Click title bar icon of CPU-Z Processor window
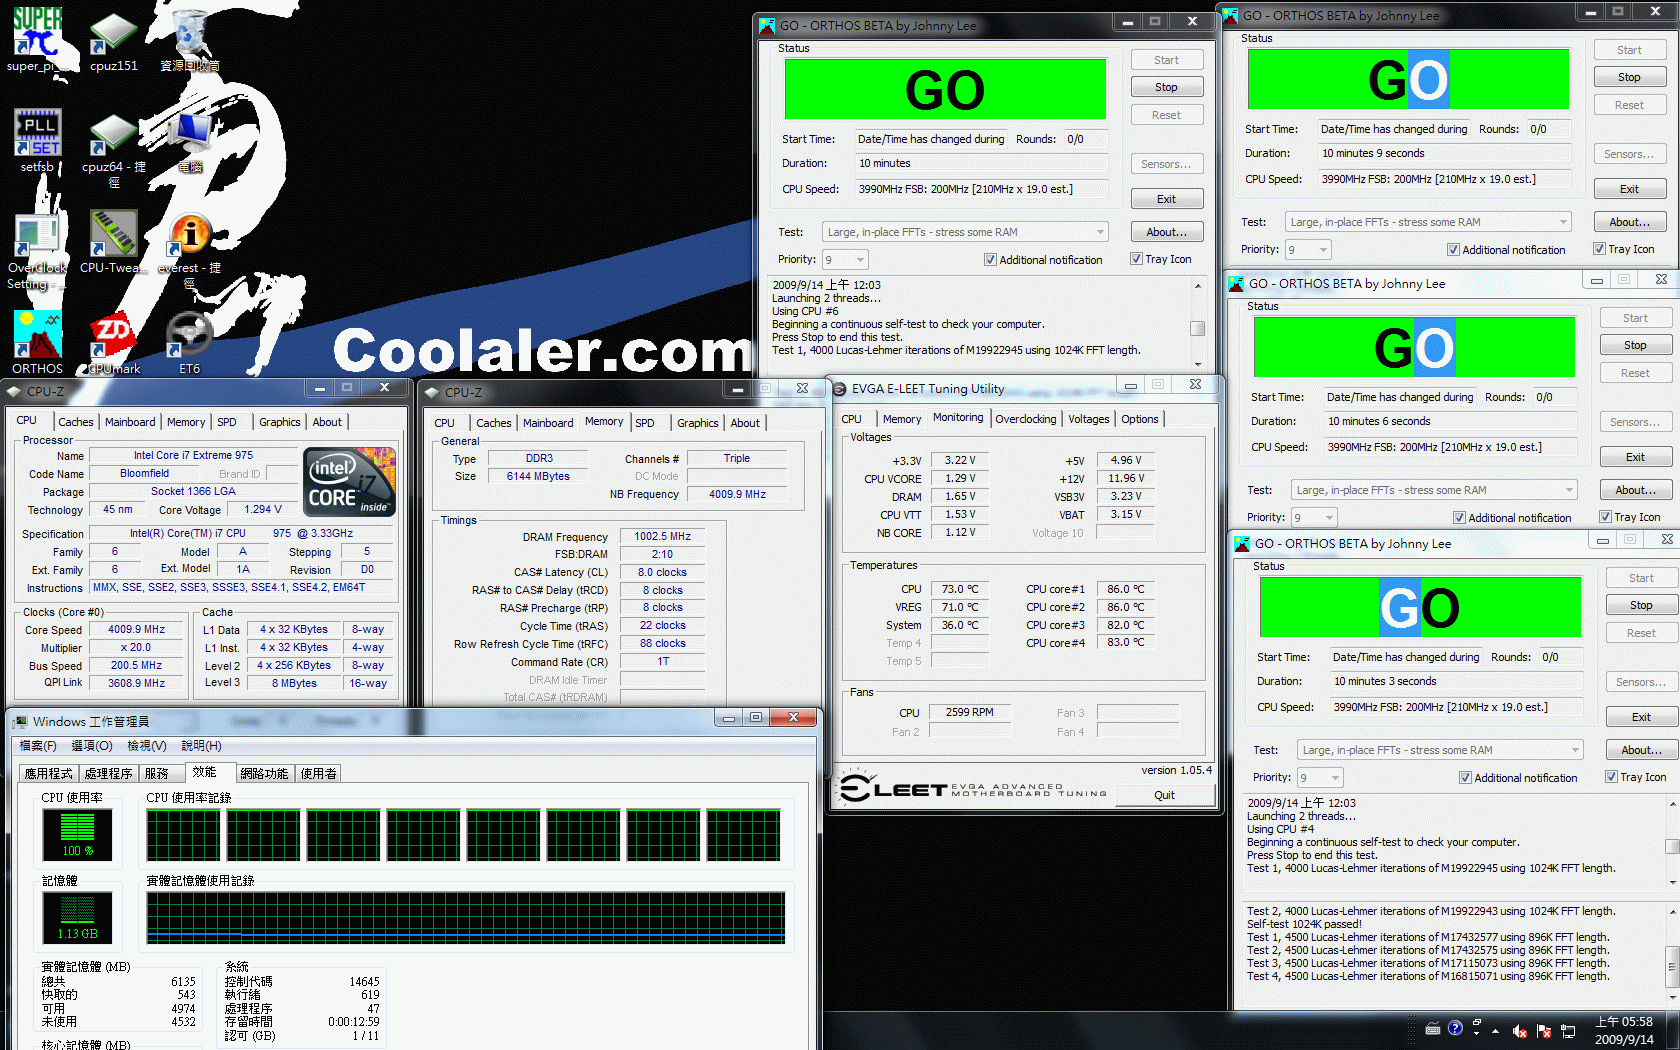Image resolution: width=1680 pixels, height=1050 pixels. coord(16,392)
